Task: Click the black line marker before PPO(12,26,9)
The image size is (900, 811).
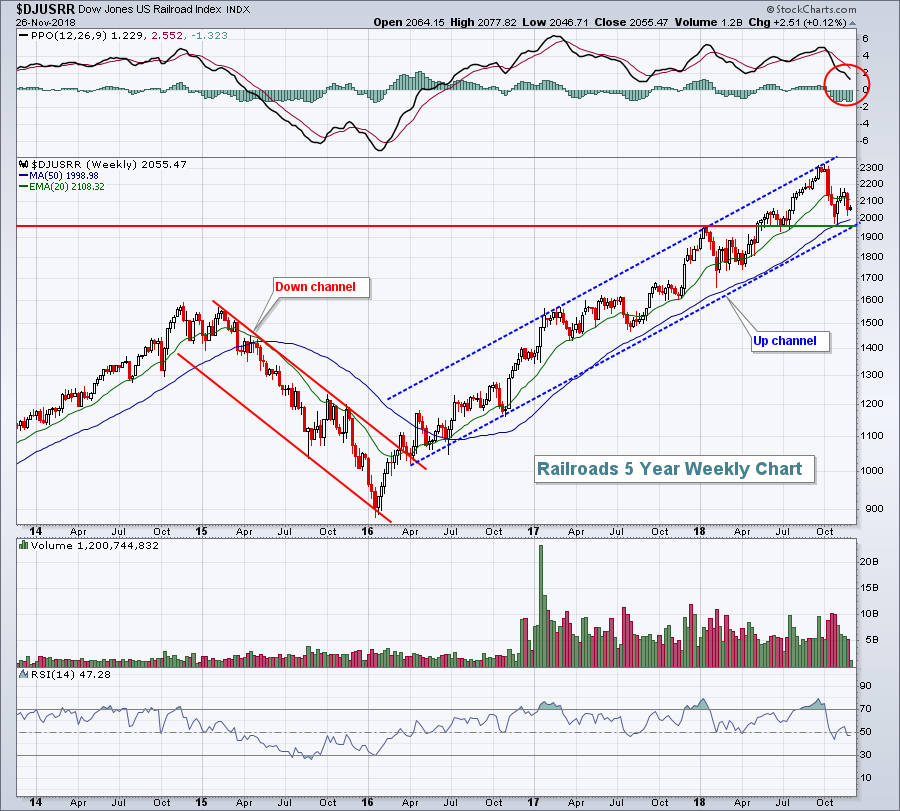Action: coord(23,36)
